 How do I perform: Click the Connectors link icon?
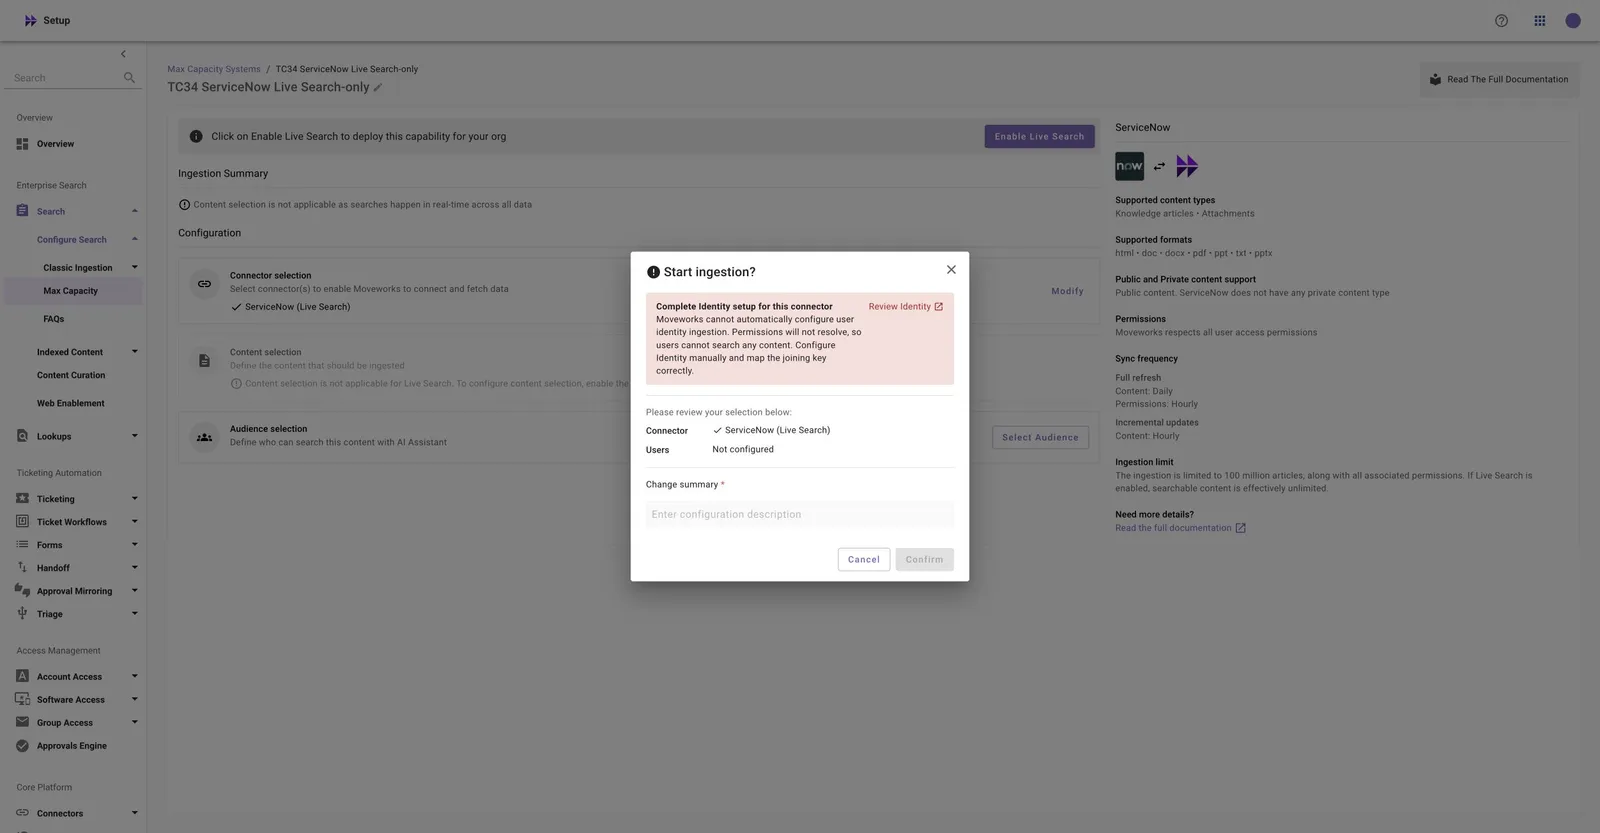[x=22, y=813]
